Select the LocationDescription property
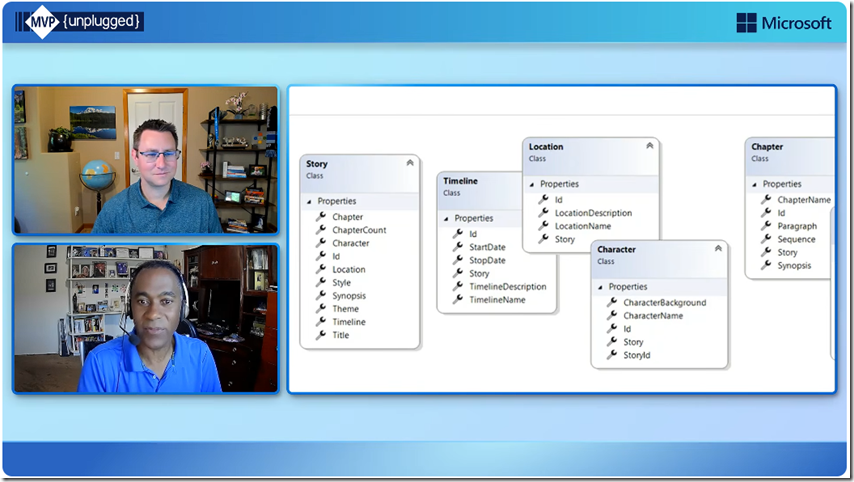This screenshot has height=482, width=854. click(593, 213)
